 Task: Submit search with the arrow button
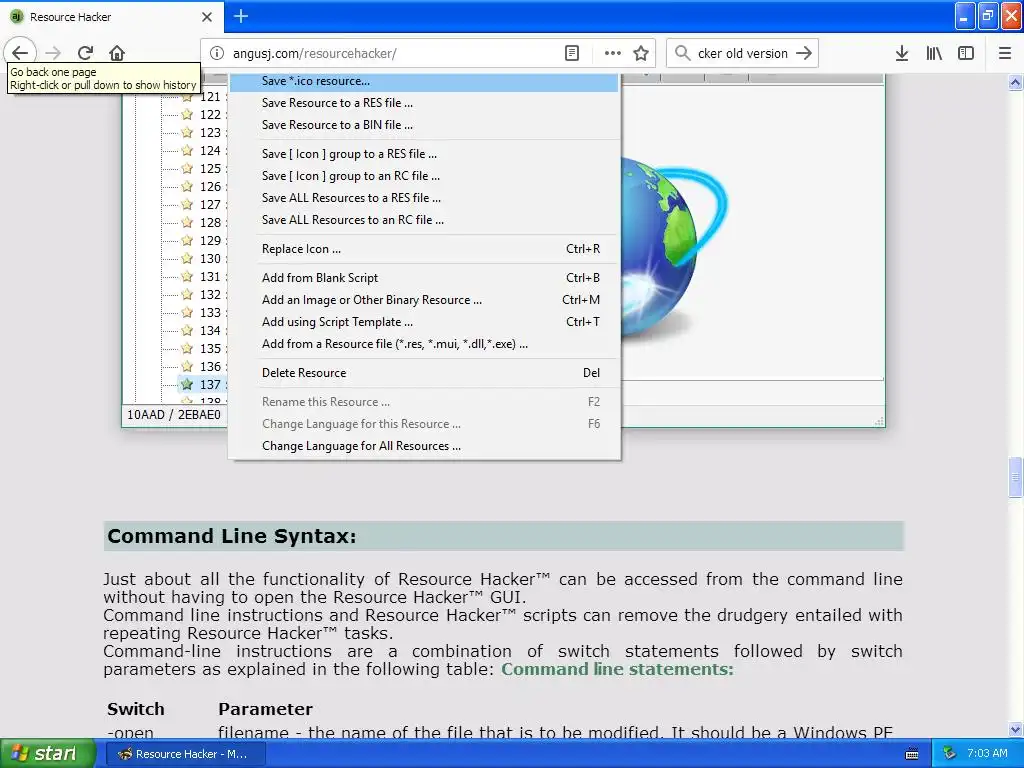click(x=804, y=53)
